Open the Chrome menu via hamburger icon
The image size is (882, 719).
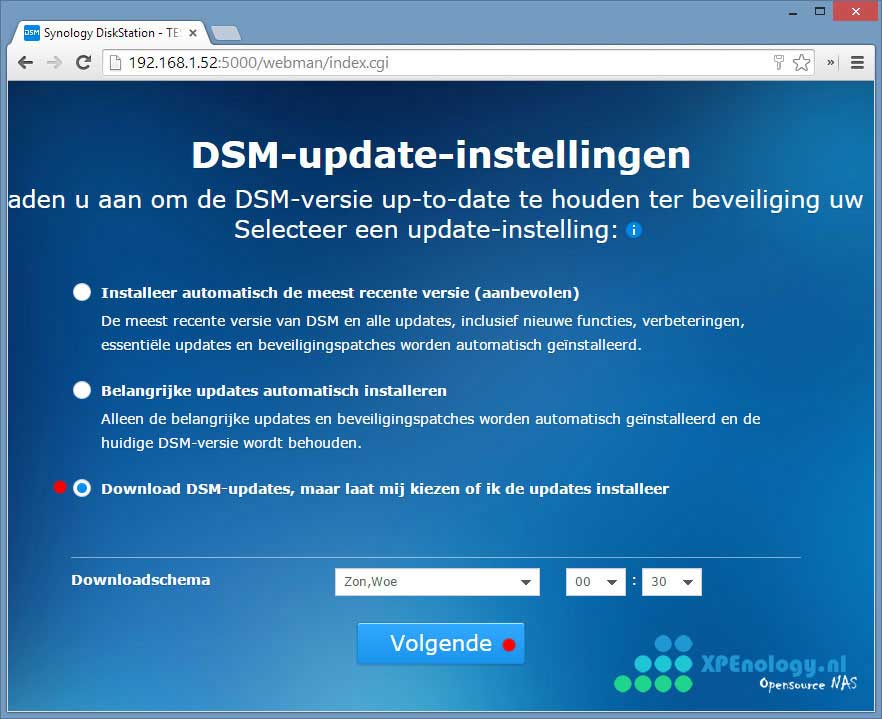[x=858, y=62]
